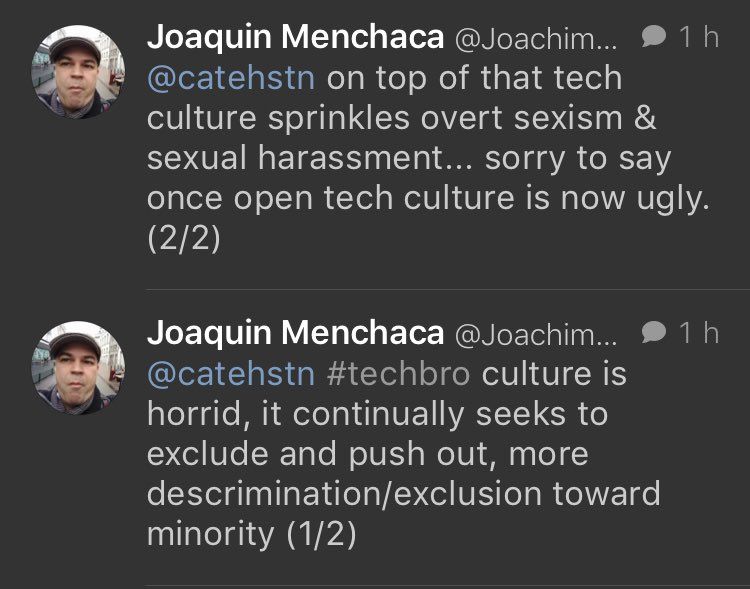Image resolution: width=750 pixels, height=589 pixels.
Task: Tap the @Joachim… handle on the sexism tweet
Action: coord(537,38)
